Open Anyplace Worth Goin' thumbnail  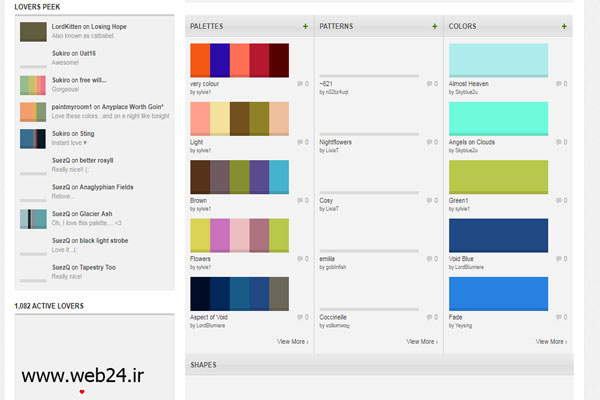click(x=33, y=112)
